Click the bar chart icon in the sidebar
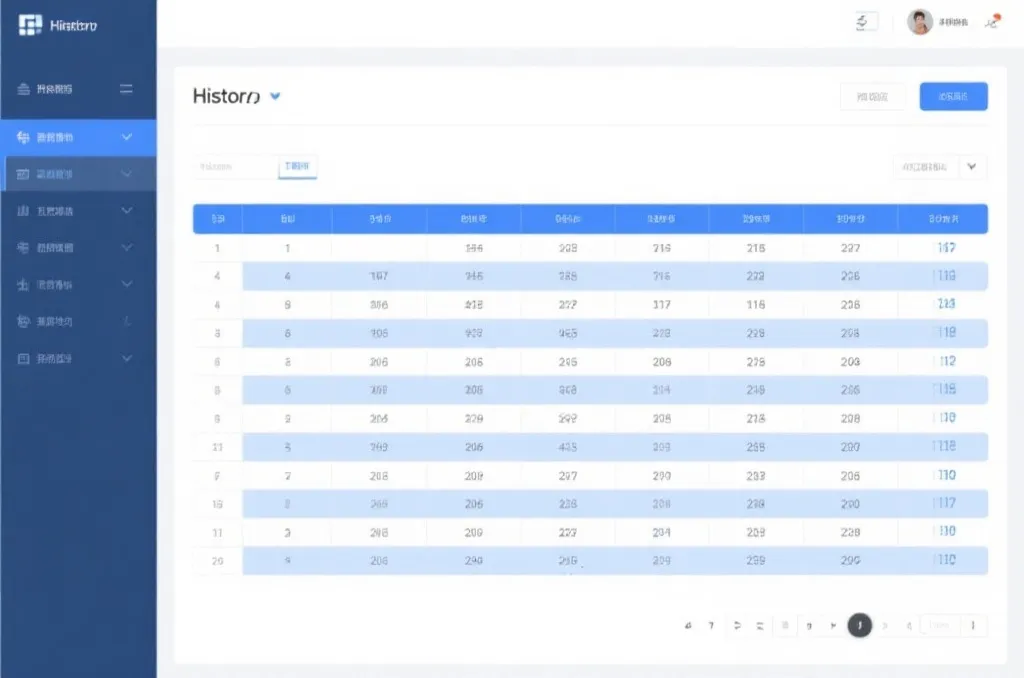Image resolution: width=1024 pixels, height=678 pixels. click(x=24, y=211)
